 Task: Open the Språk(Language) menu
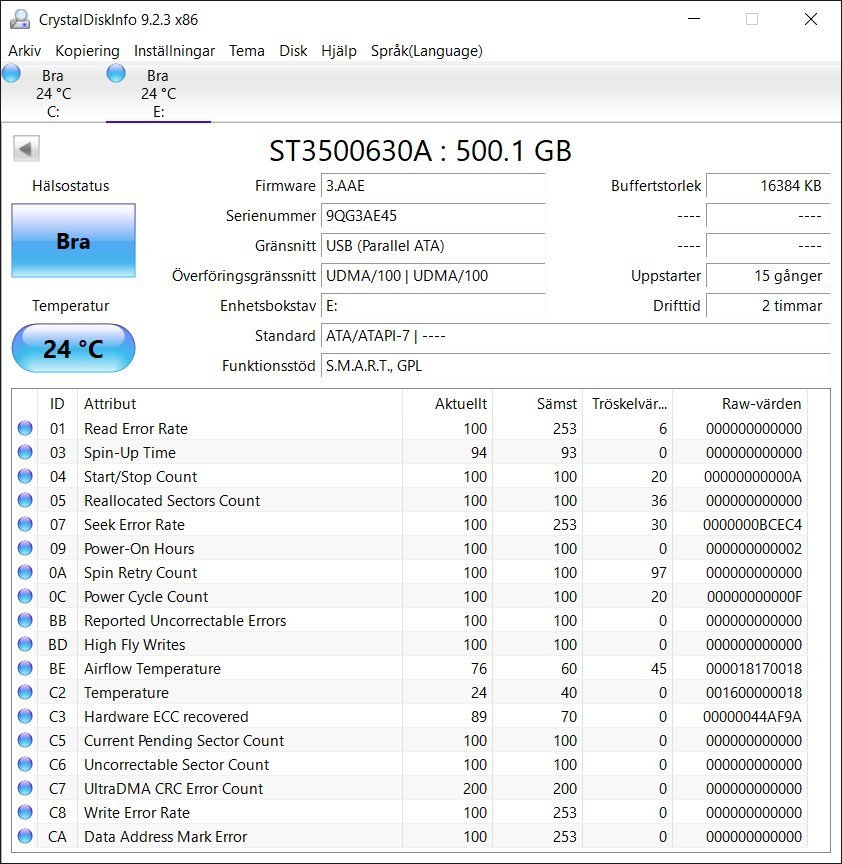pos(426,51)
